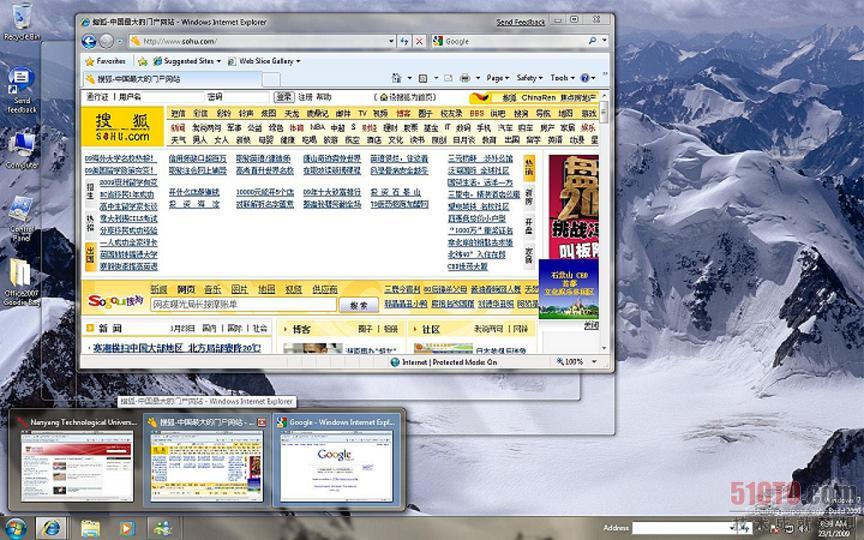
Task: Click the address bar showing www.sohu.com
Action: [257, 41]
